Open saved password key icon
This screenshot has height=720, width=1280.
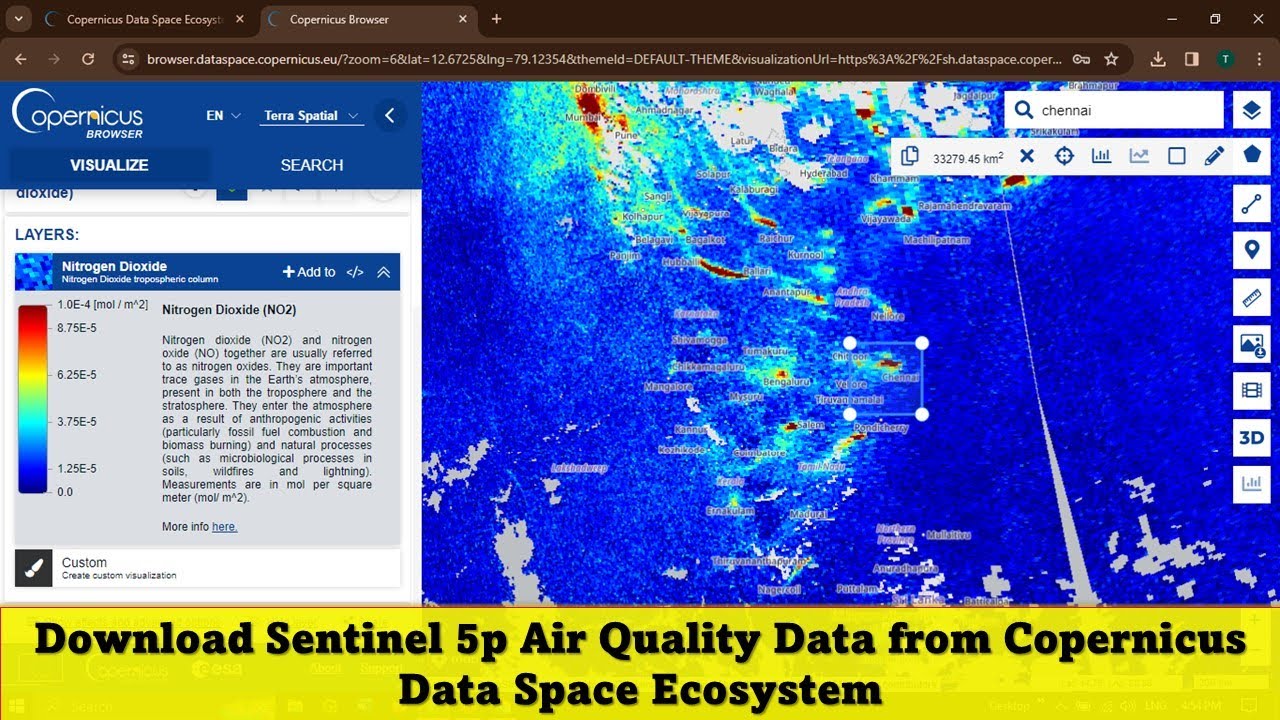click(x=1081, y=59)
